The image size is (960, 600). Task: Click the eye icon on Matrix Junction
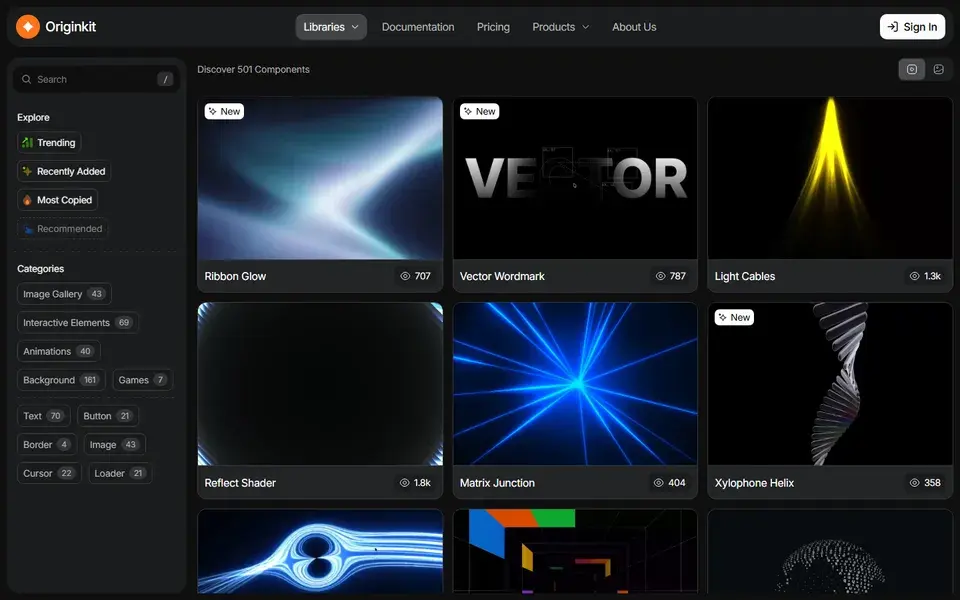coord(659,482)
